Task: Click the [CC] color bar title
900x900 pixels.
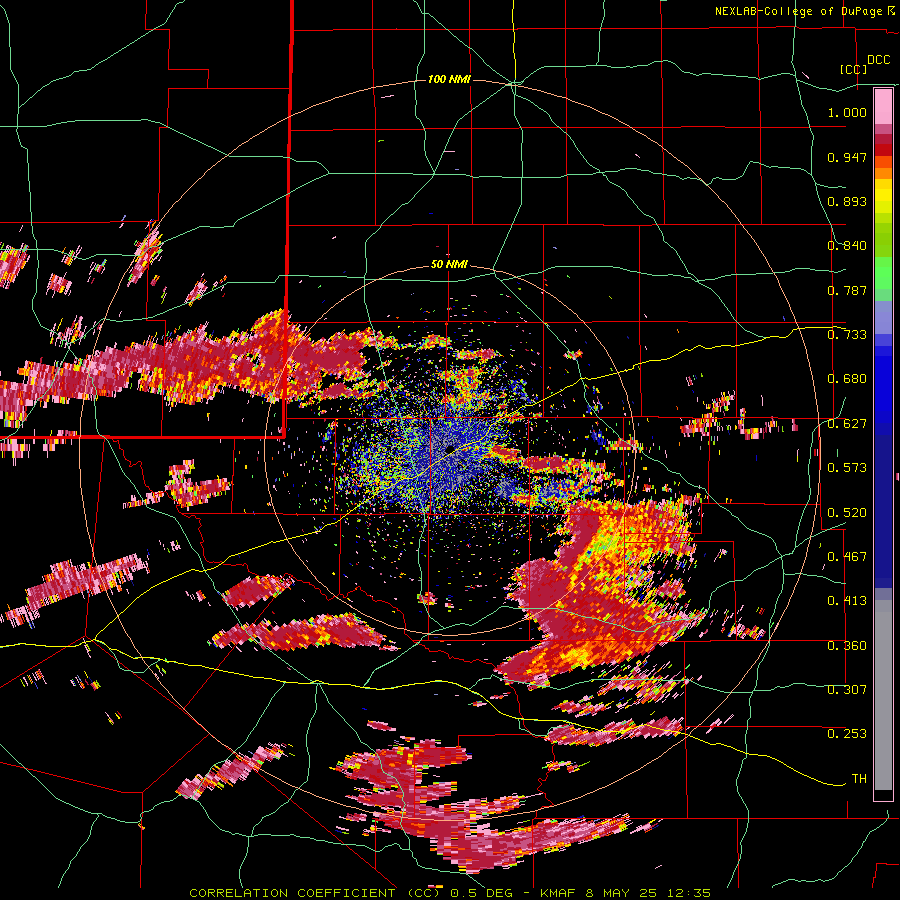Action: [x=853, y=69]
